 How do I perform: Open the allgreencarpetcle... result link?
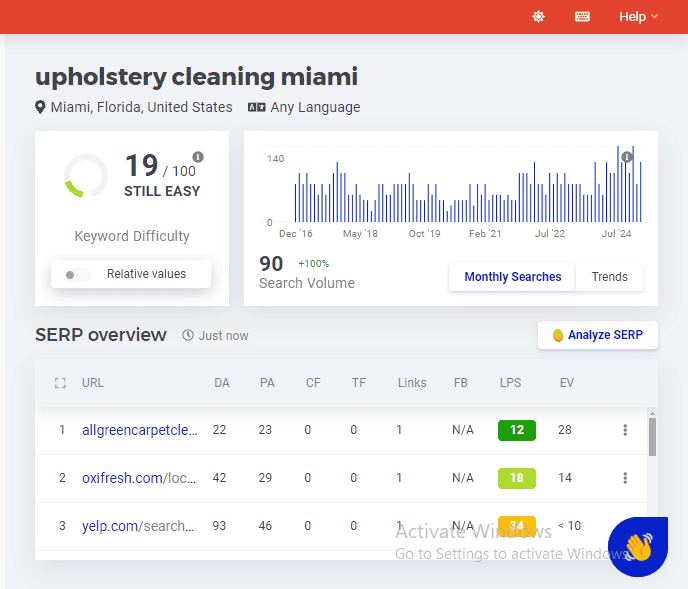tap(140, 430)
